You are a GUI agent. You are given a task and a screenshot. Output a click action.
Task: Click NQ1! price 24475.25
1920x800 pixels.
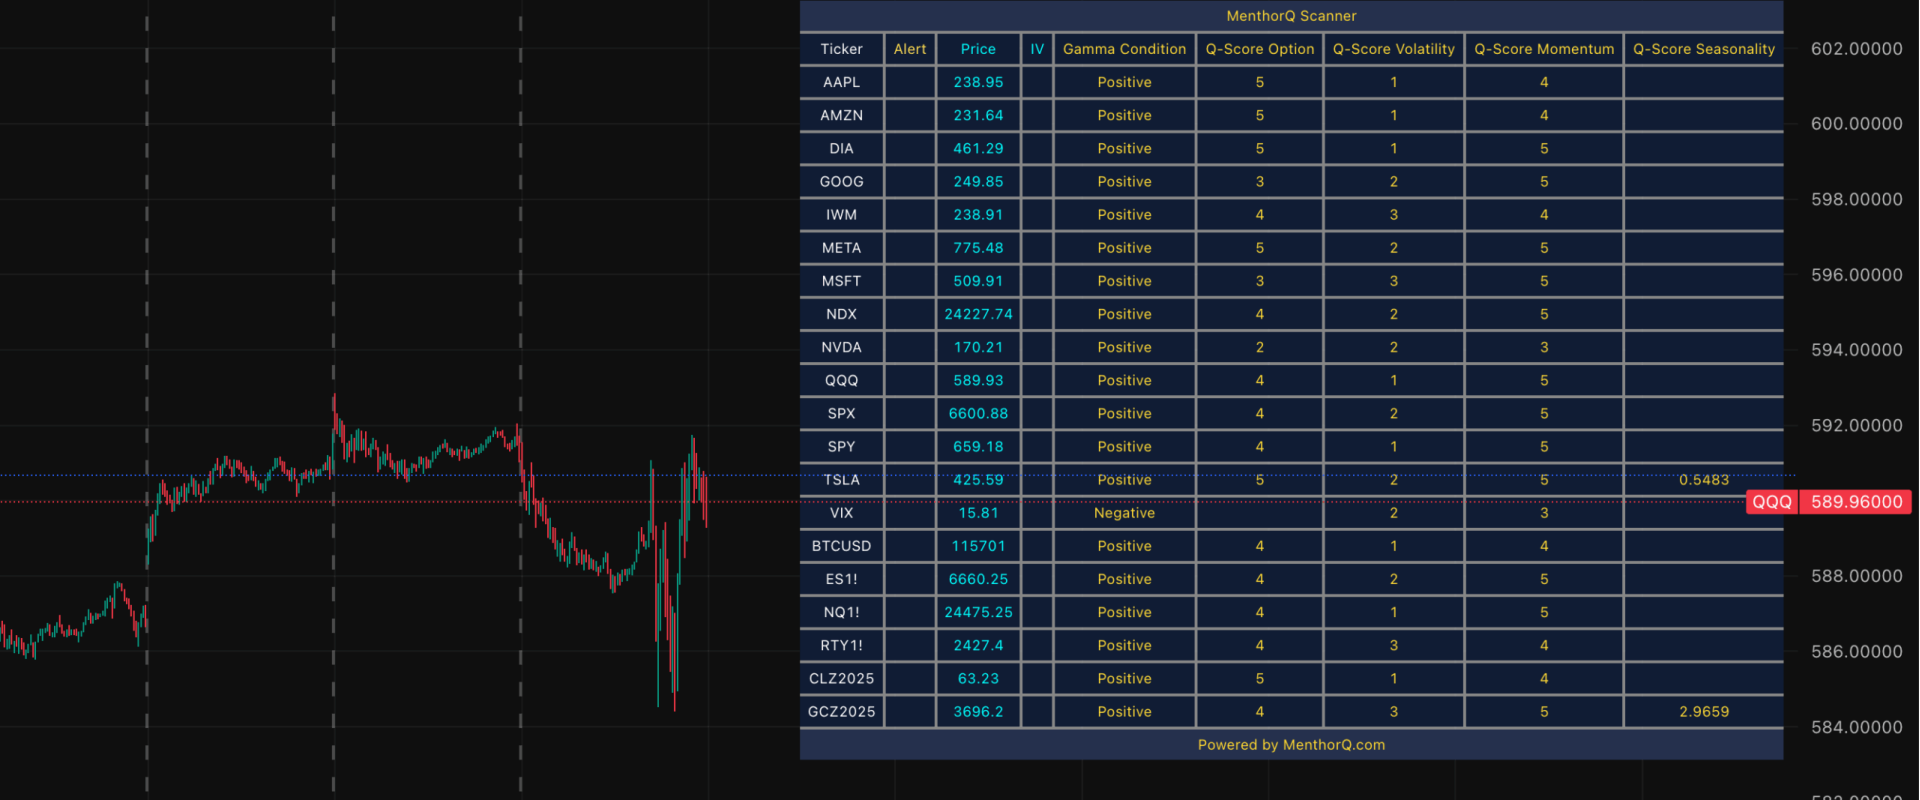(978, 612)
